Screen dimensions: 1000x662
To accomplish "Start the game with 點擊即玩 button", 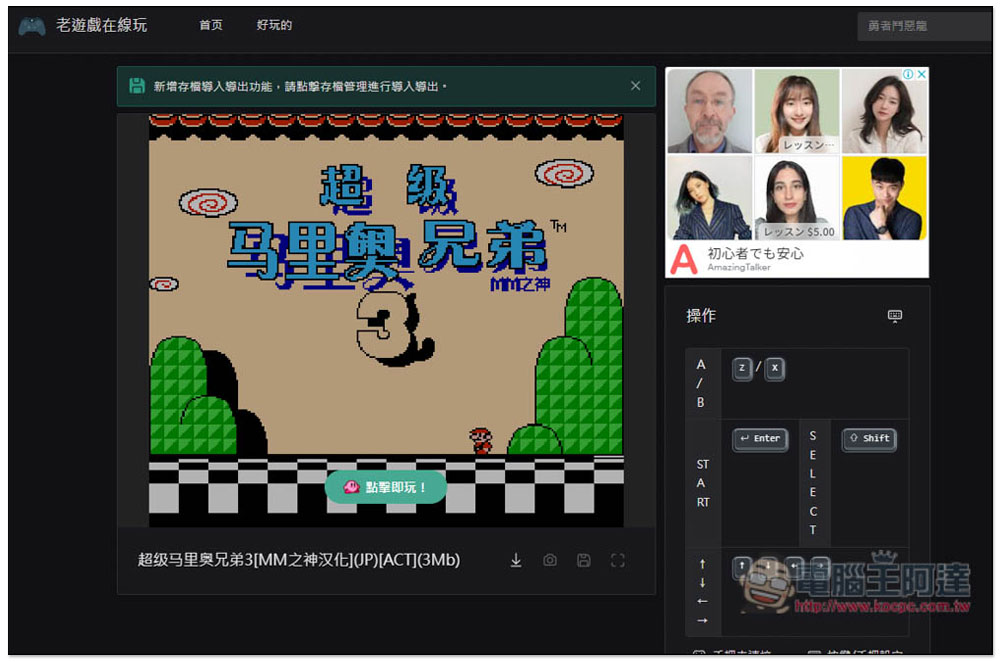I will 385,487.
